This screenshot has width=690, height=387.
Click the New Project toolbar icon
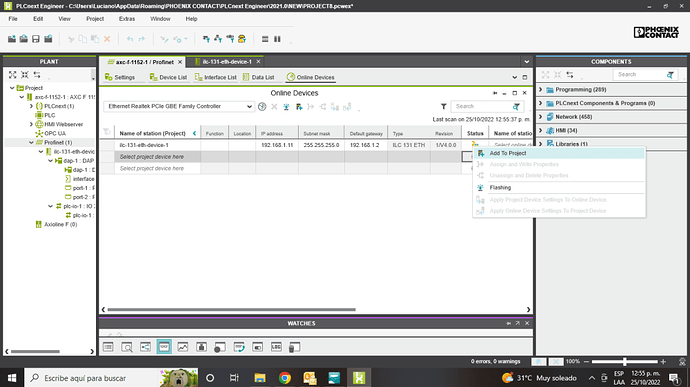(x=12, y=39)
